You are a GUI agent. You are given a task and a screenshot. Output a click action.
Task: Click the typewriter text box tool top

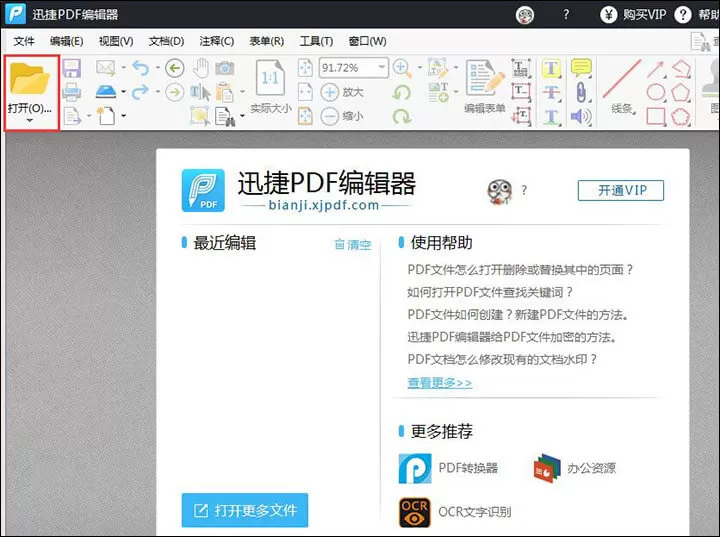tap(521, 68)
